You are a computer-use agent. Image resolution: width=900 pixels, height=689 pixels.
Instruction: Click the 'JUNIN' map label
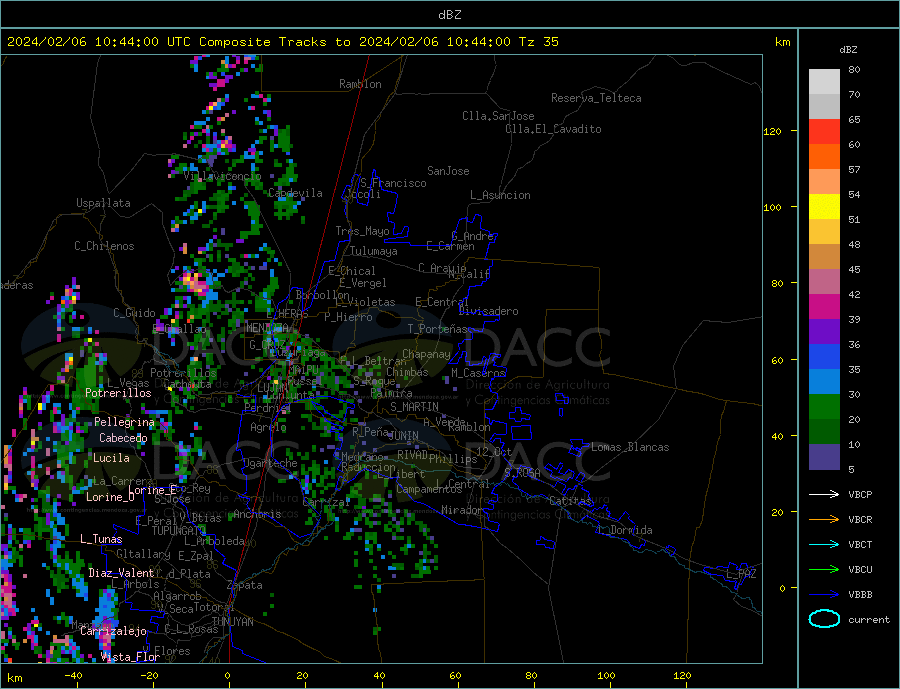[404, 436]
